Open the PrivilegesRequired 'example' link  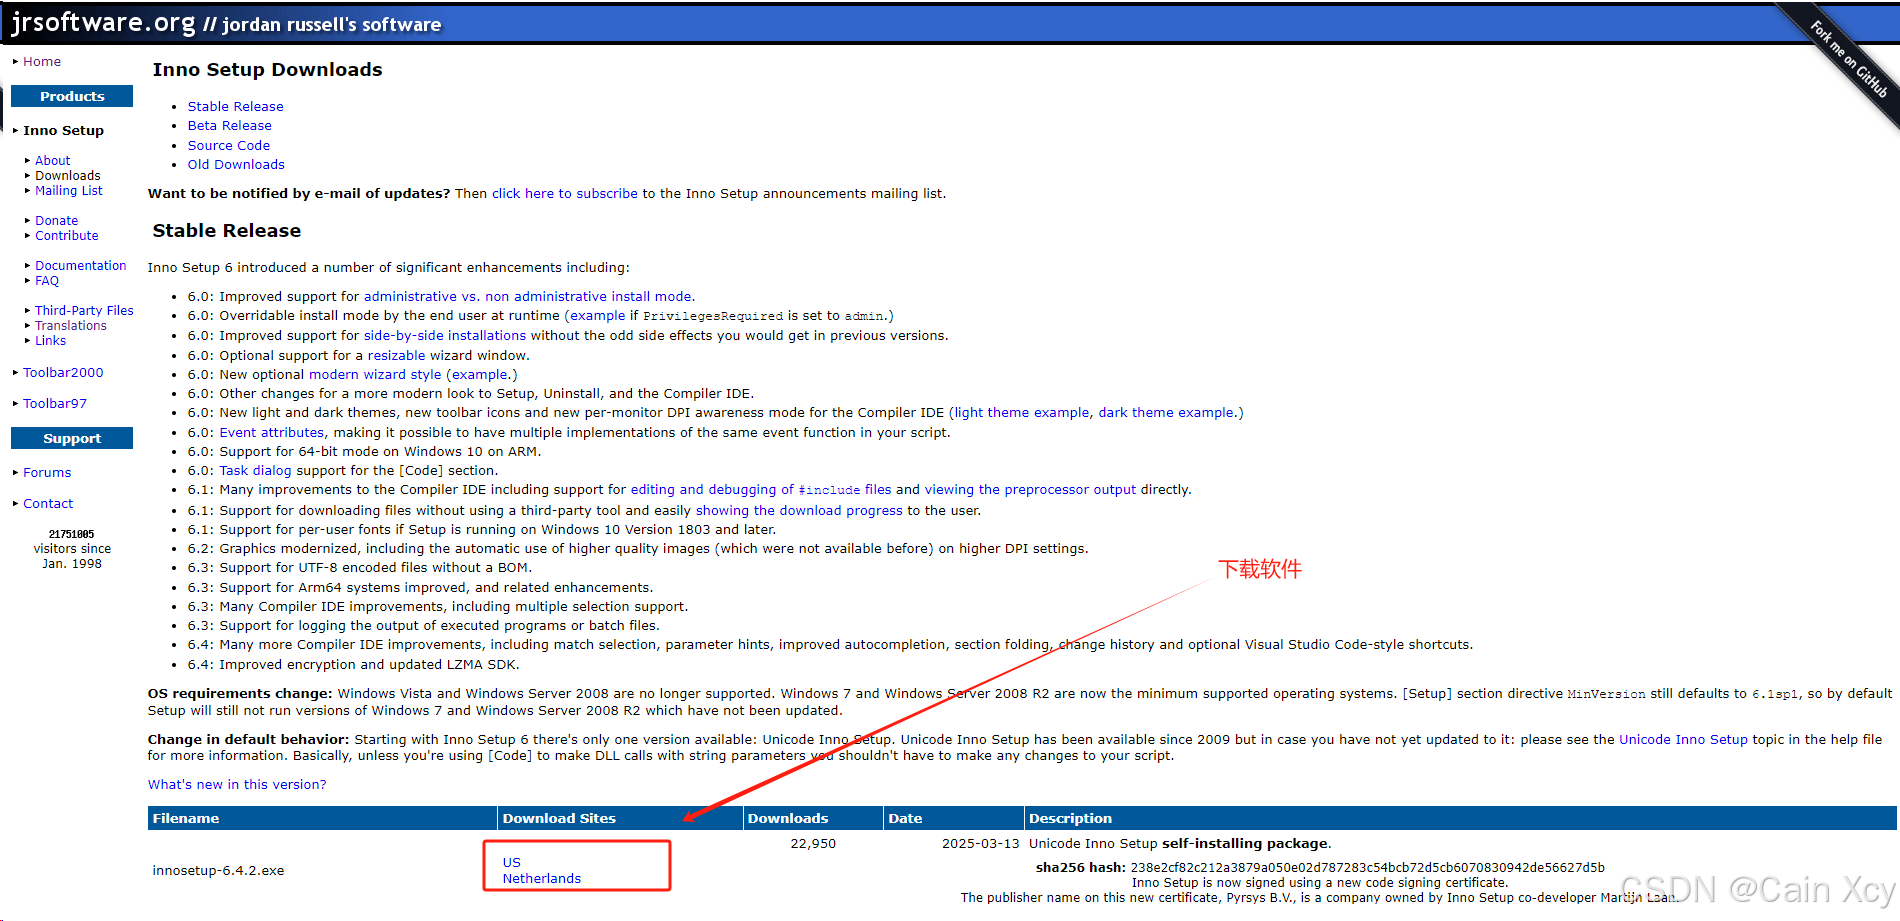597,316
